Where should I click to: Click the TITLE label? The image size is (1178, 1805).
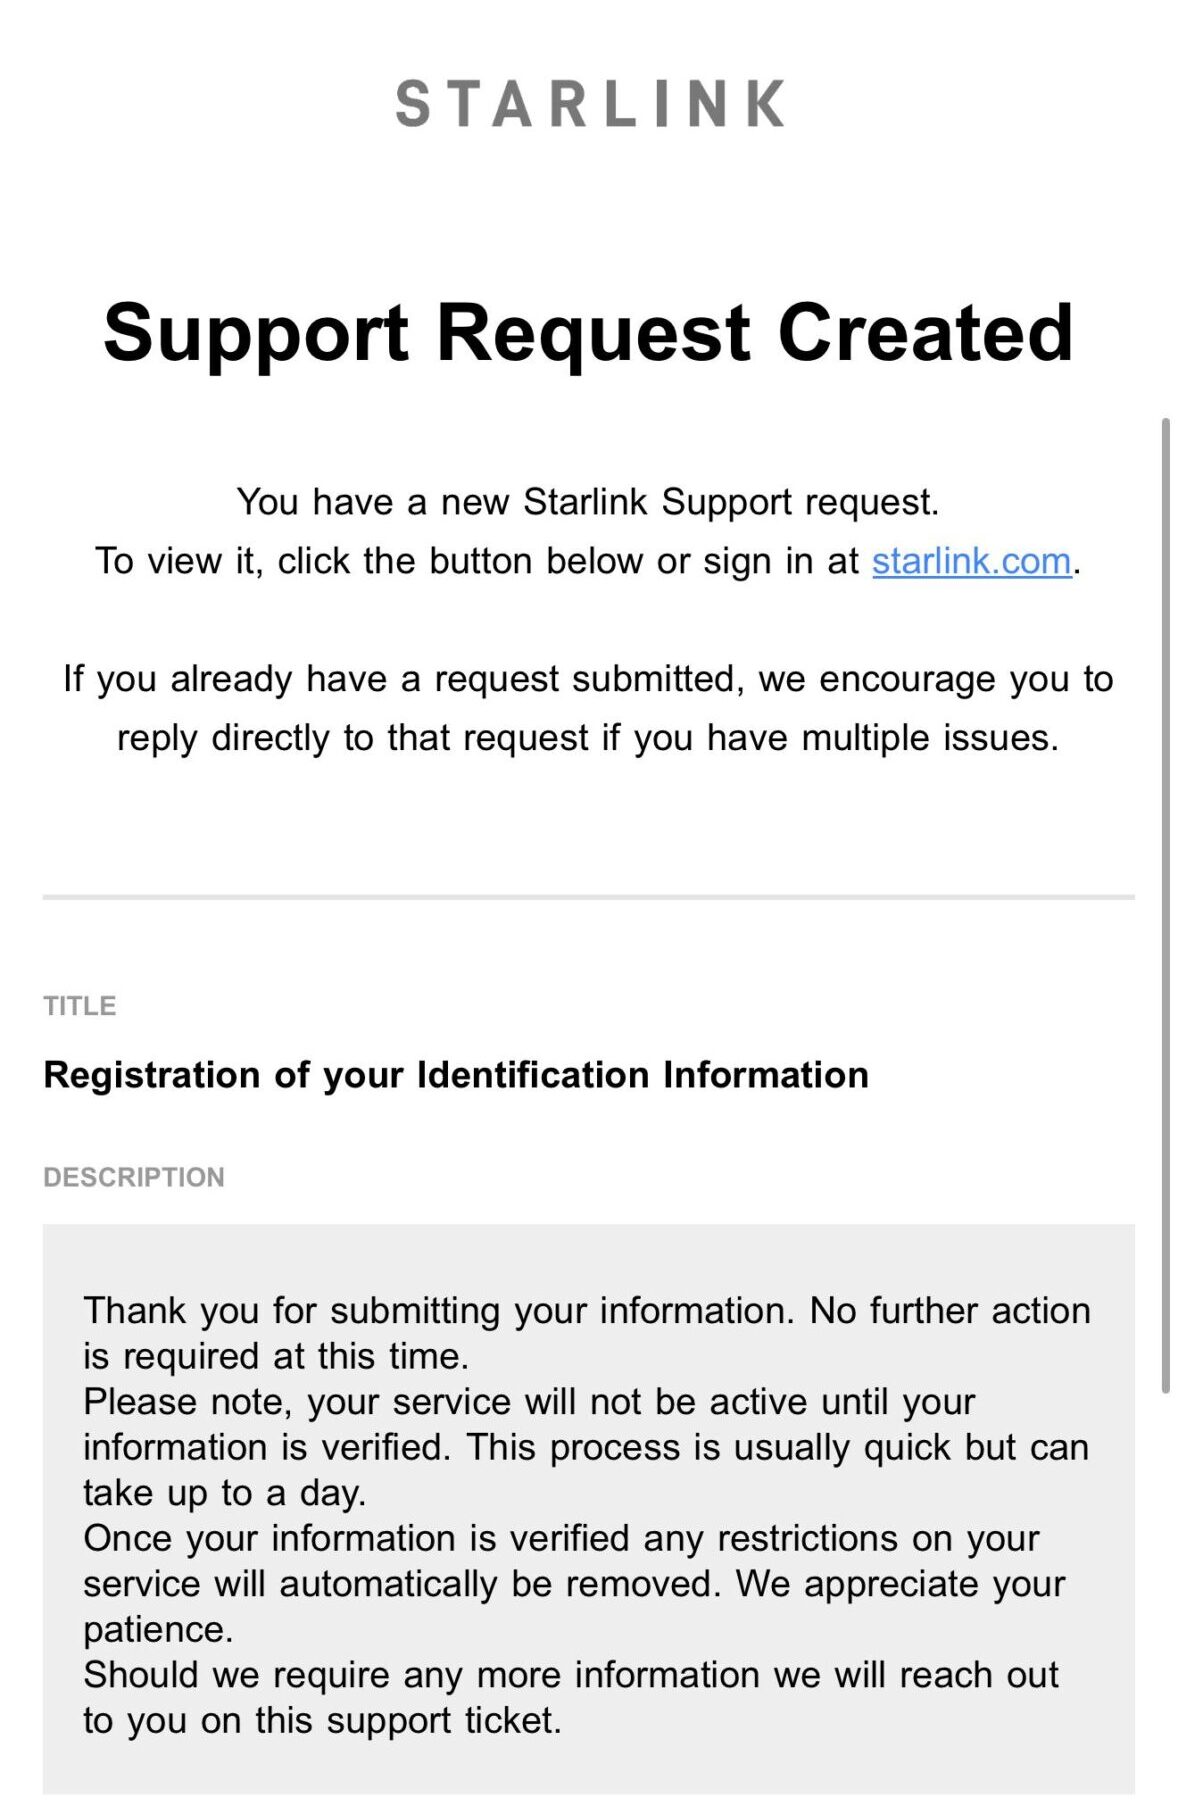pyautogui.click(x=80, y=1006)
